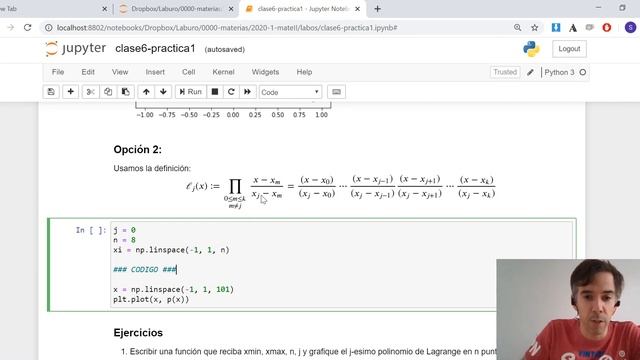Open a new browser tab
This screenshot has width=640, height=360.
point(378,9)
